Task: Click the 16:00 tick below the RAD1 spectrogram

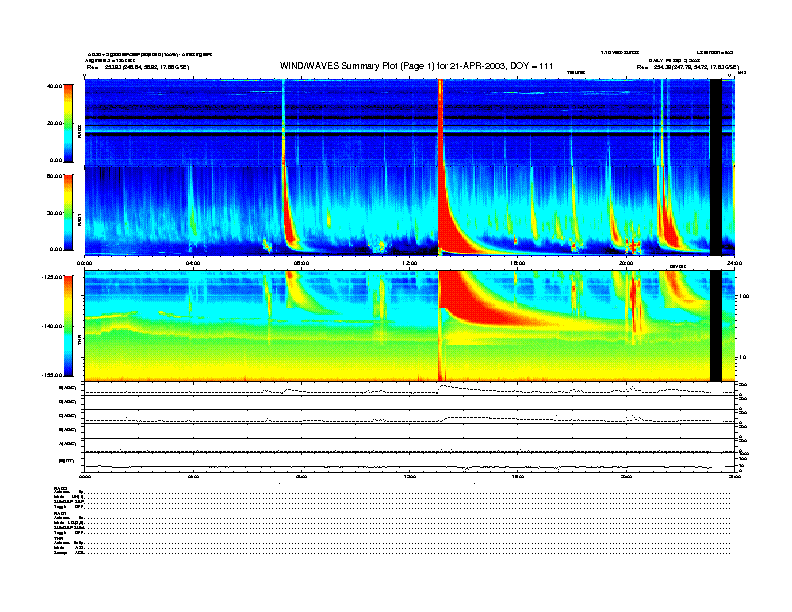Action: 518,263
